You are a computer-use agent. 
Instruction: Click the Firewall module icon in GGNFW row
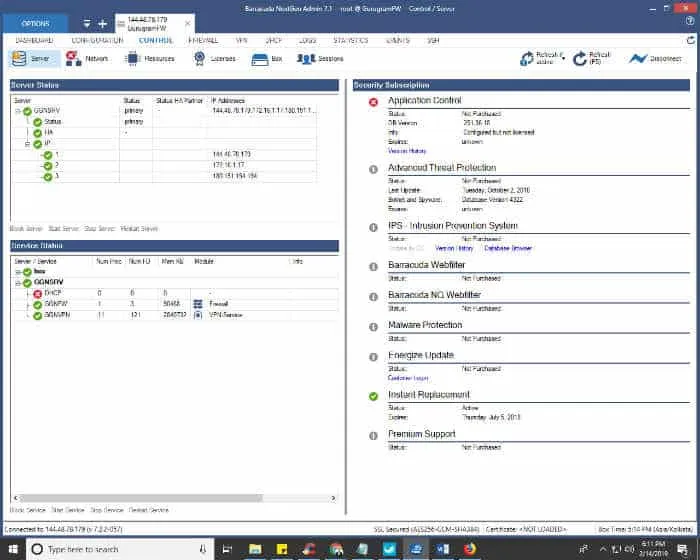(198, 304)
